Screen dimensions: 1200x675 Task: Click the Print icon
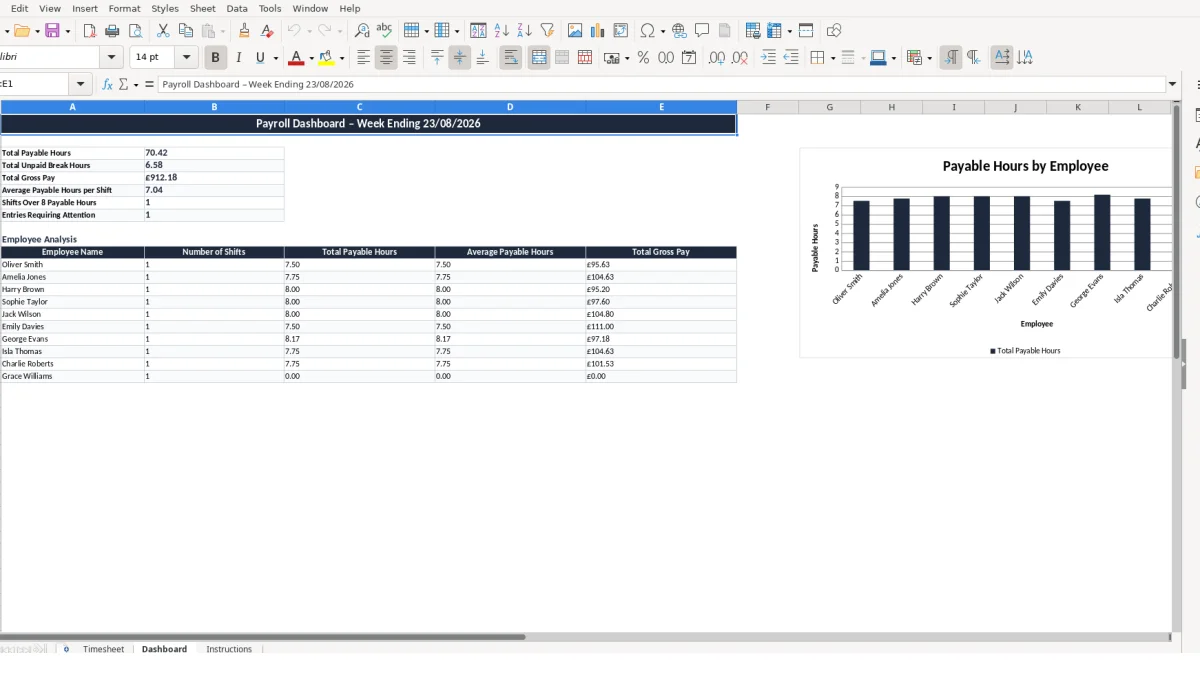(x=112, y=31)
